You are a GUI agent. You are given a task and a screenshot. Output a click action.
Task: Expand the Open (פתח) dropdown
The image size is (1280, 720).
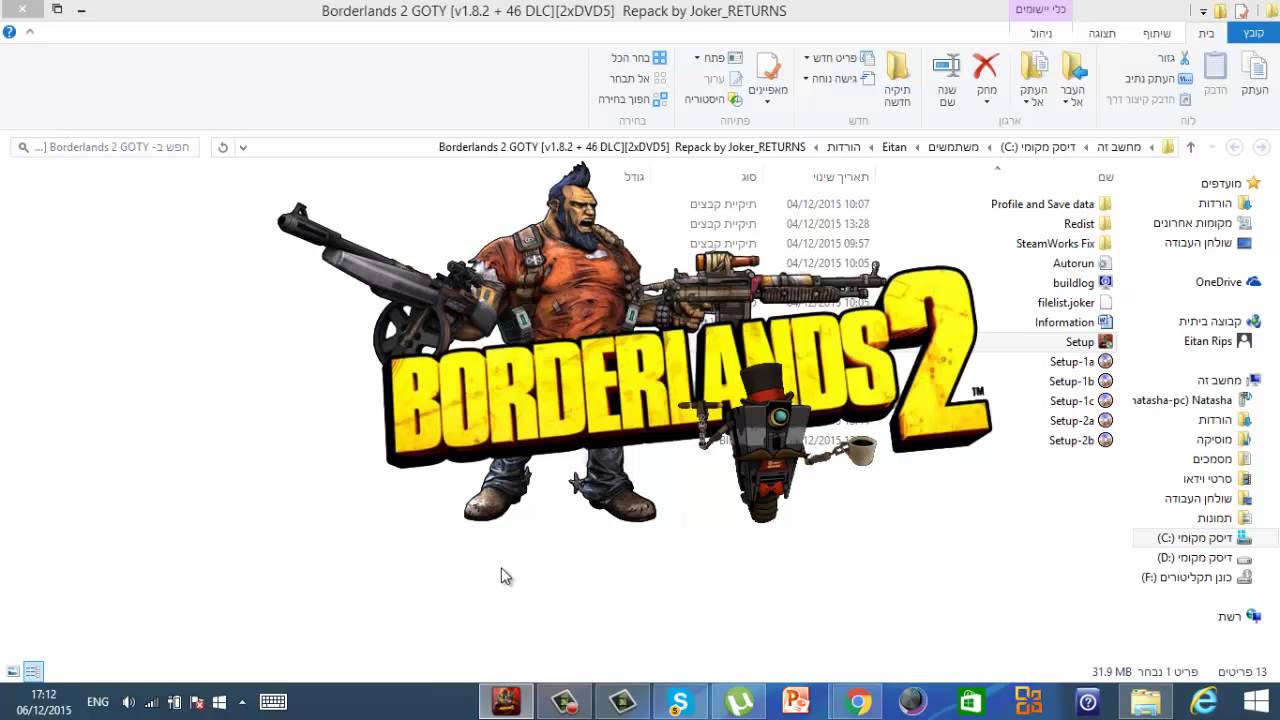tap(697, 58)
